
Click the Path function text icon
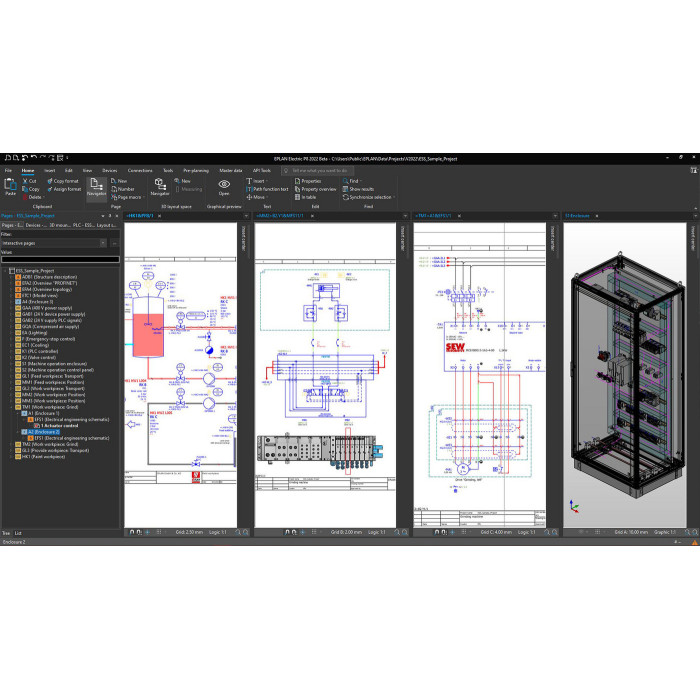tap(269, 188)
